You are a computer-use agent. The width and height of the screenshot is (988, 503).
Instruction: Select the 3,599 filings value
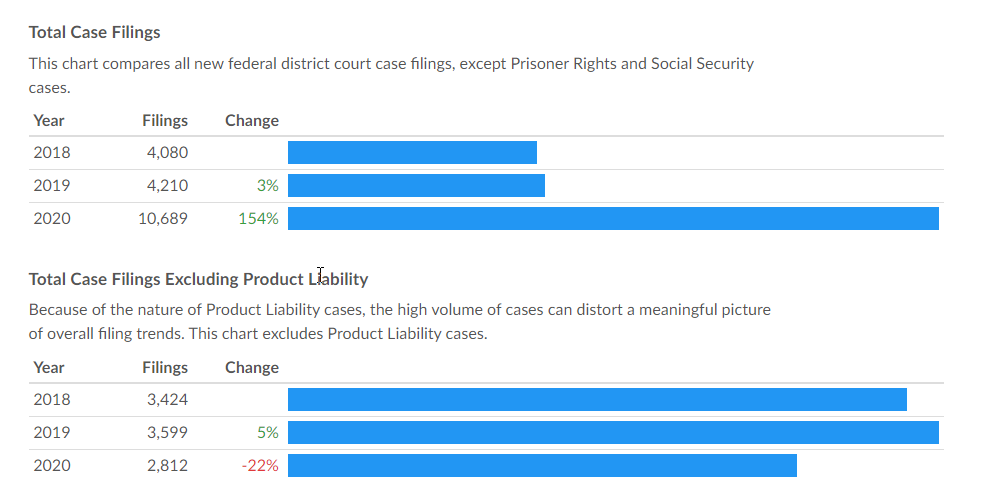(x=167, y=433)
